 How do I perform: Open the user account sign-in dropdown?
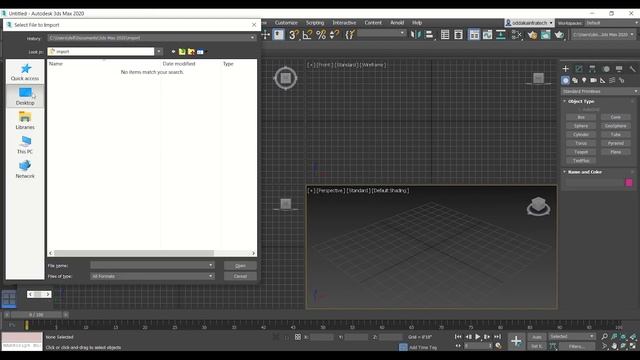pyautogui.click(x=529, y=23)
